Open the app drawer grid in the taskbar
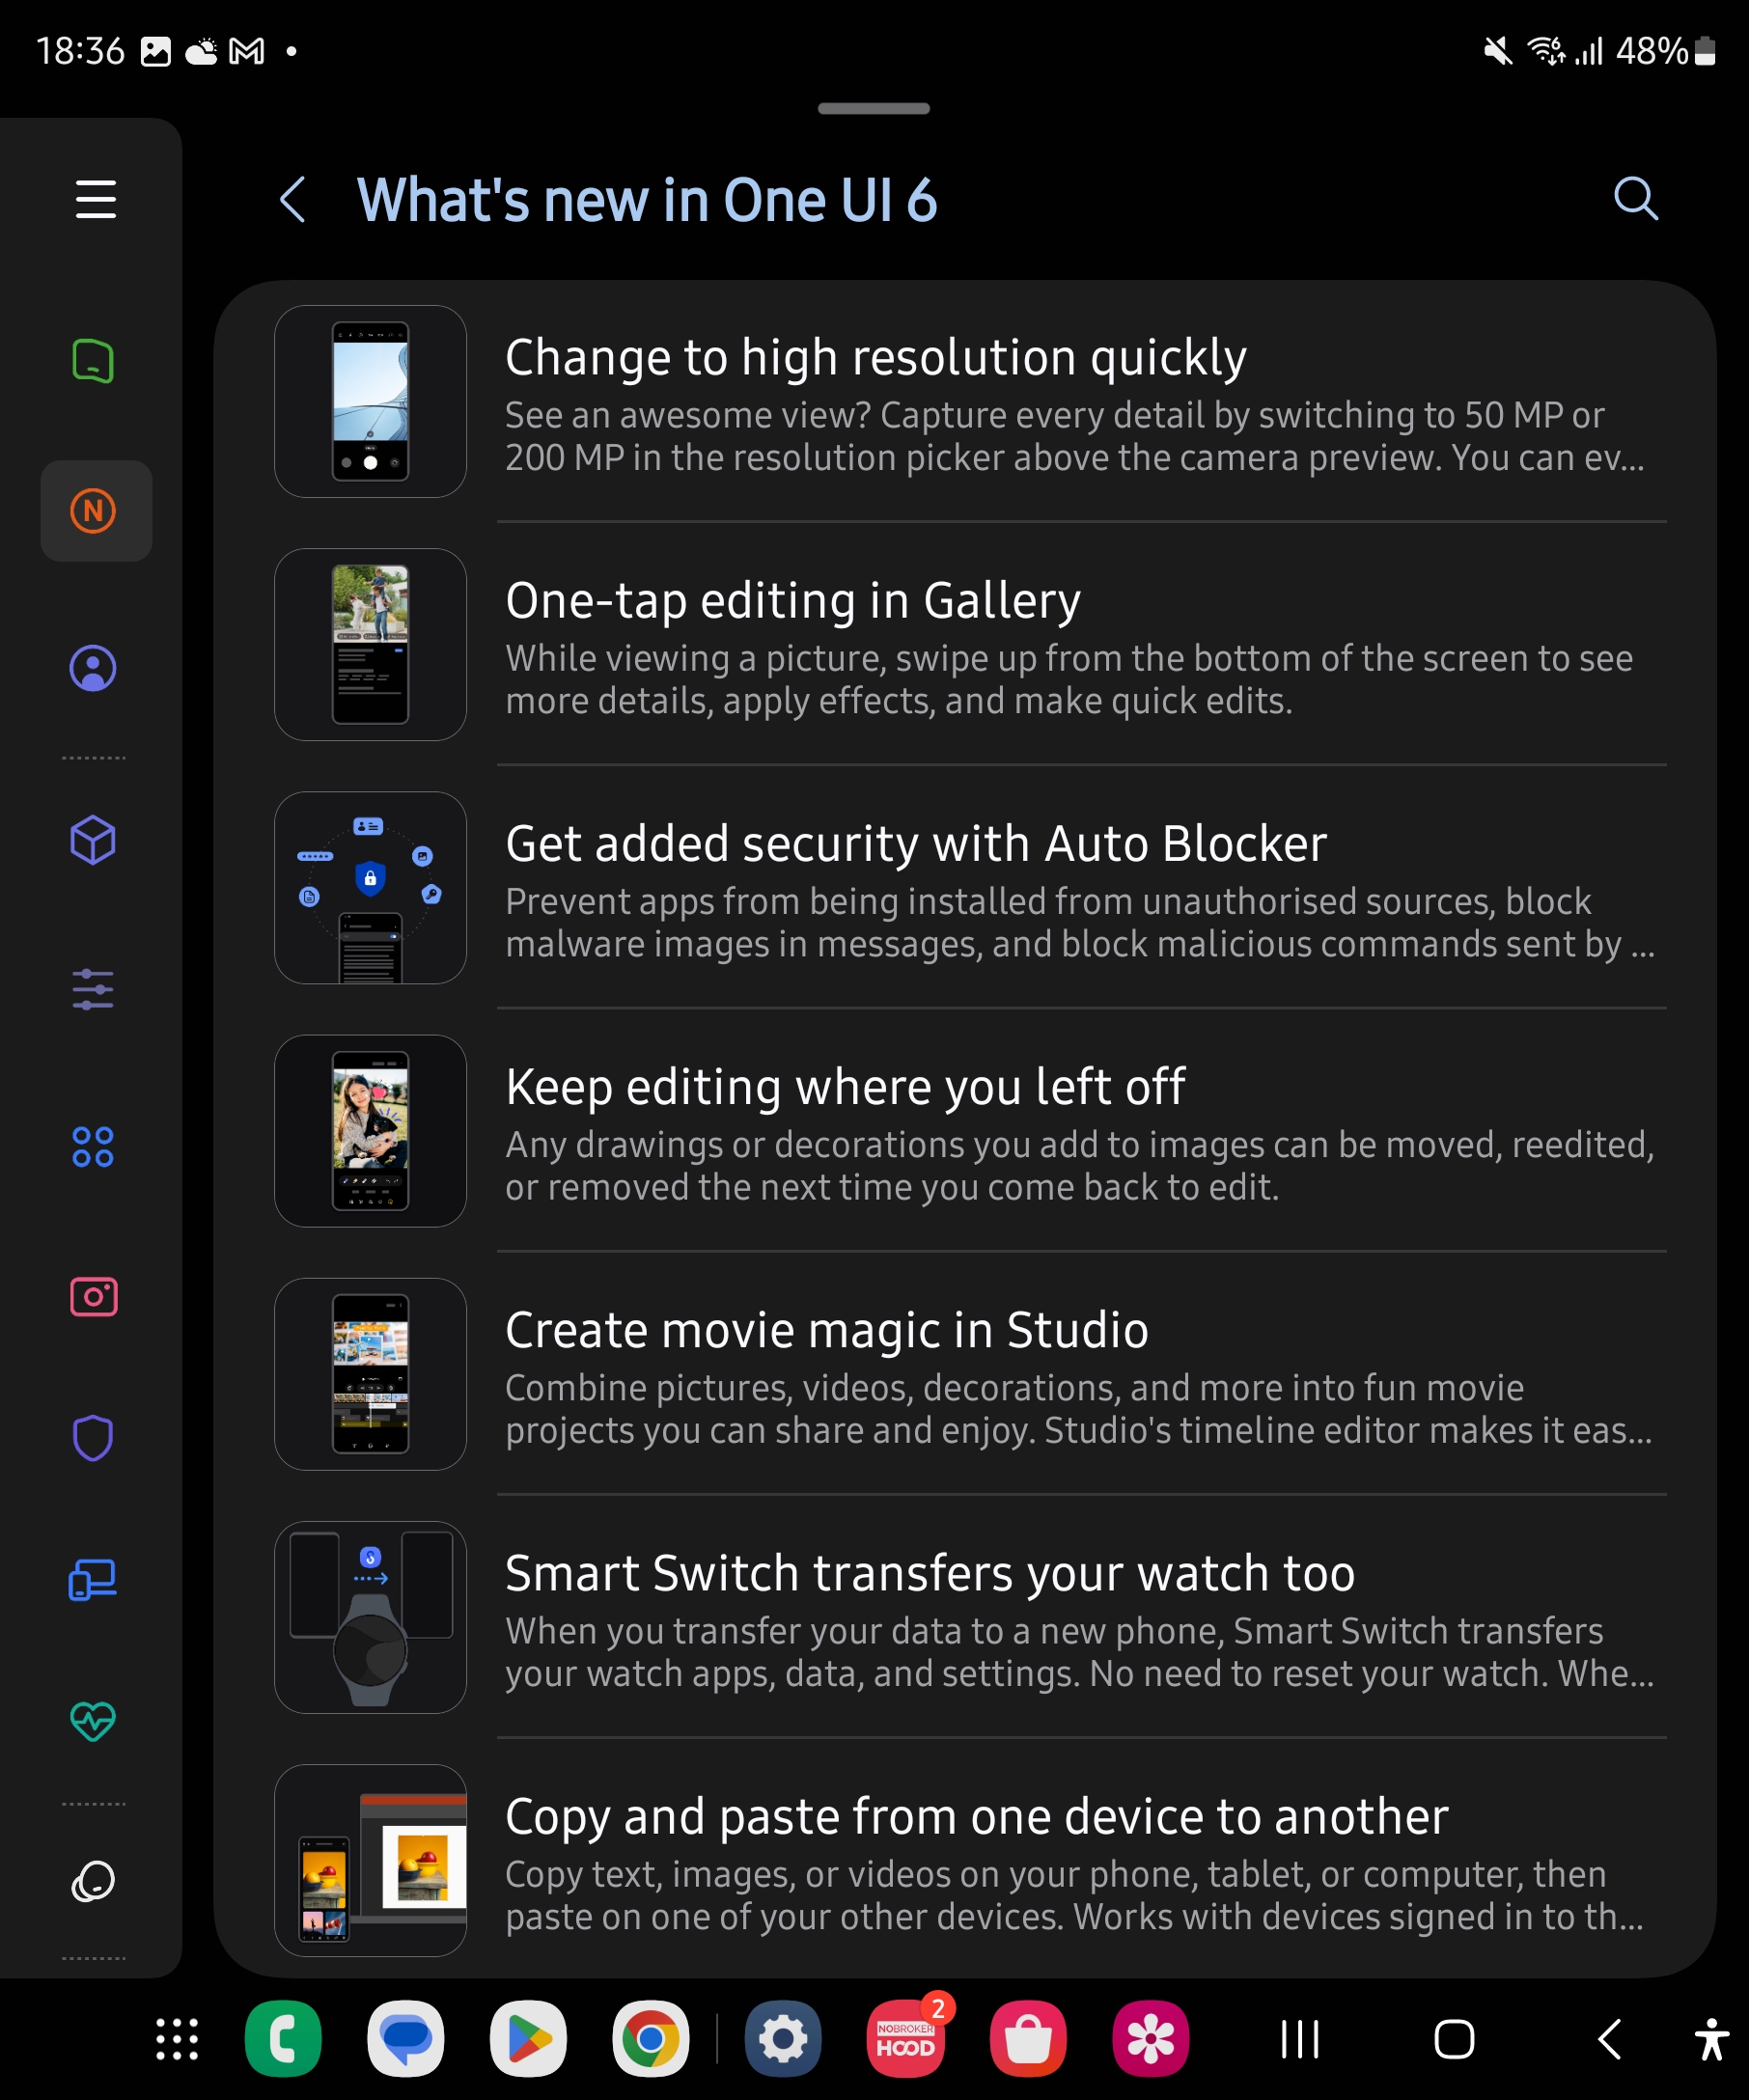Image resolution: width=1749 pixels, height=2100 pixels. click(x=177, y=2039)
